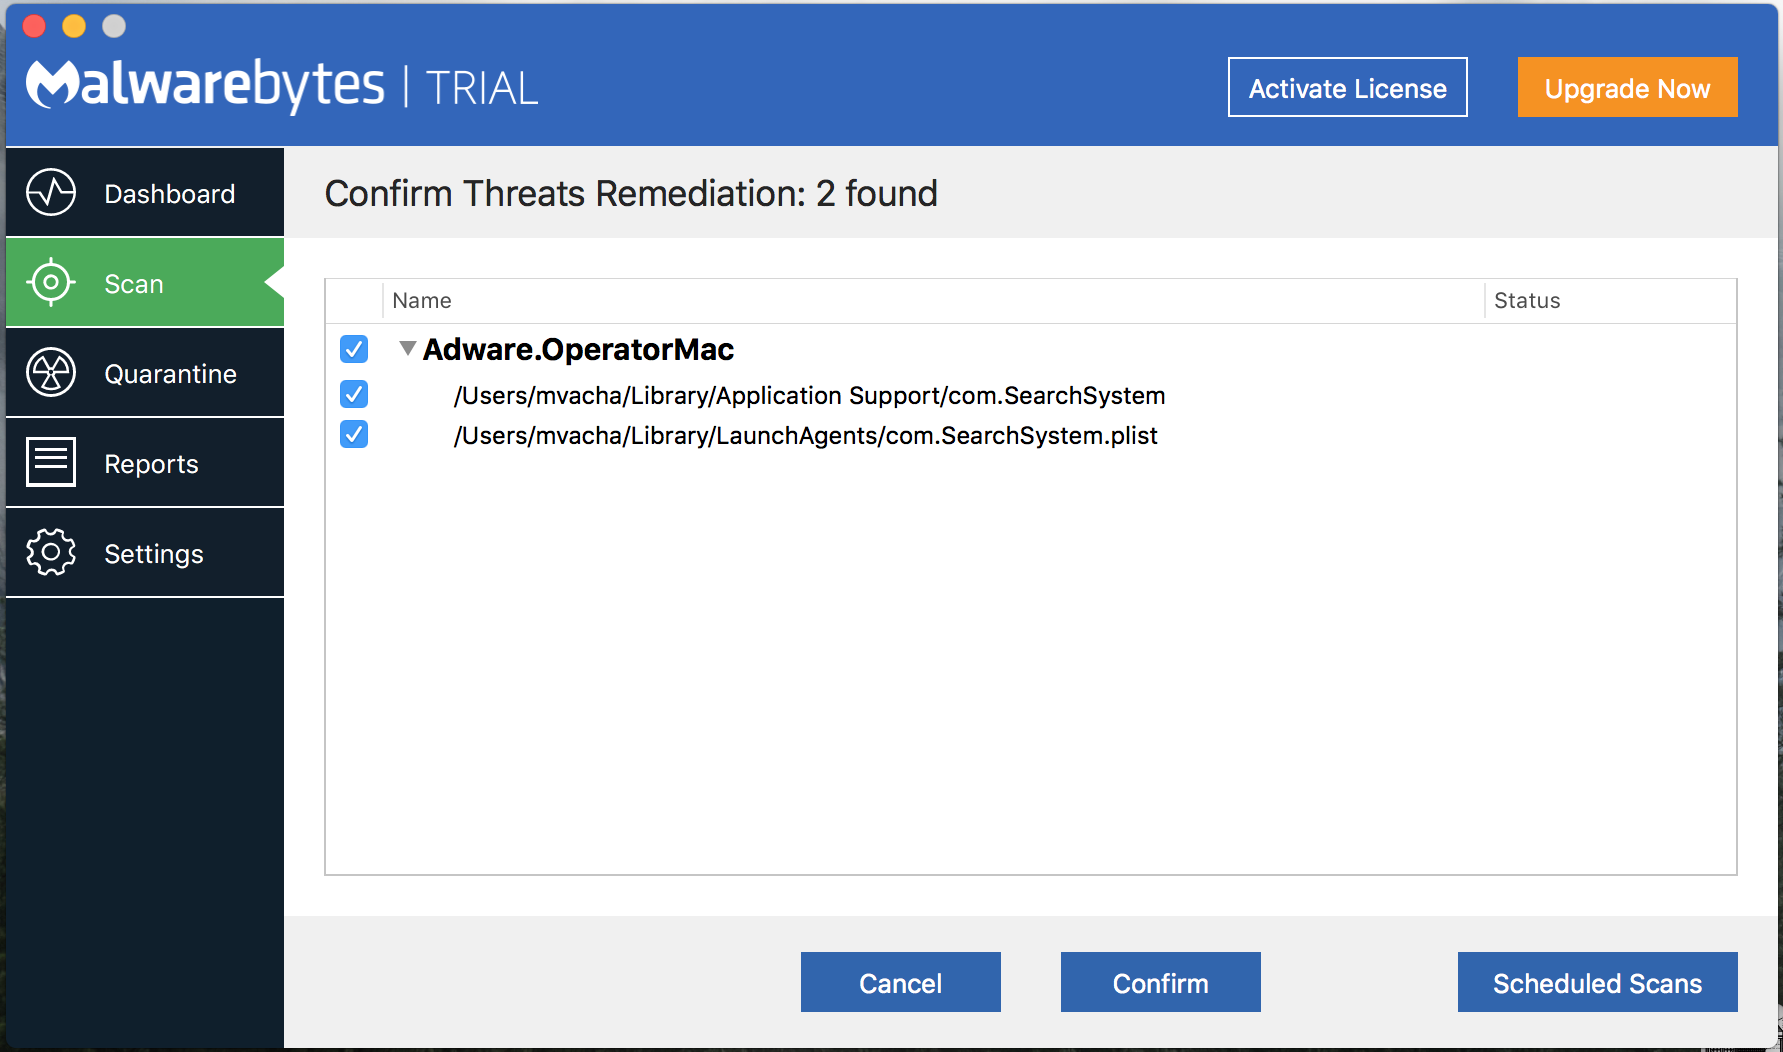Switch to the Scan tab label
The height and width of the screenshot is (1052, 1783).
[x=134, y=284]
